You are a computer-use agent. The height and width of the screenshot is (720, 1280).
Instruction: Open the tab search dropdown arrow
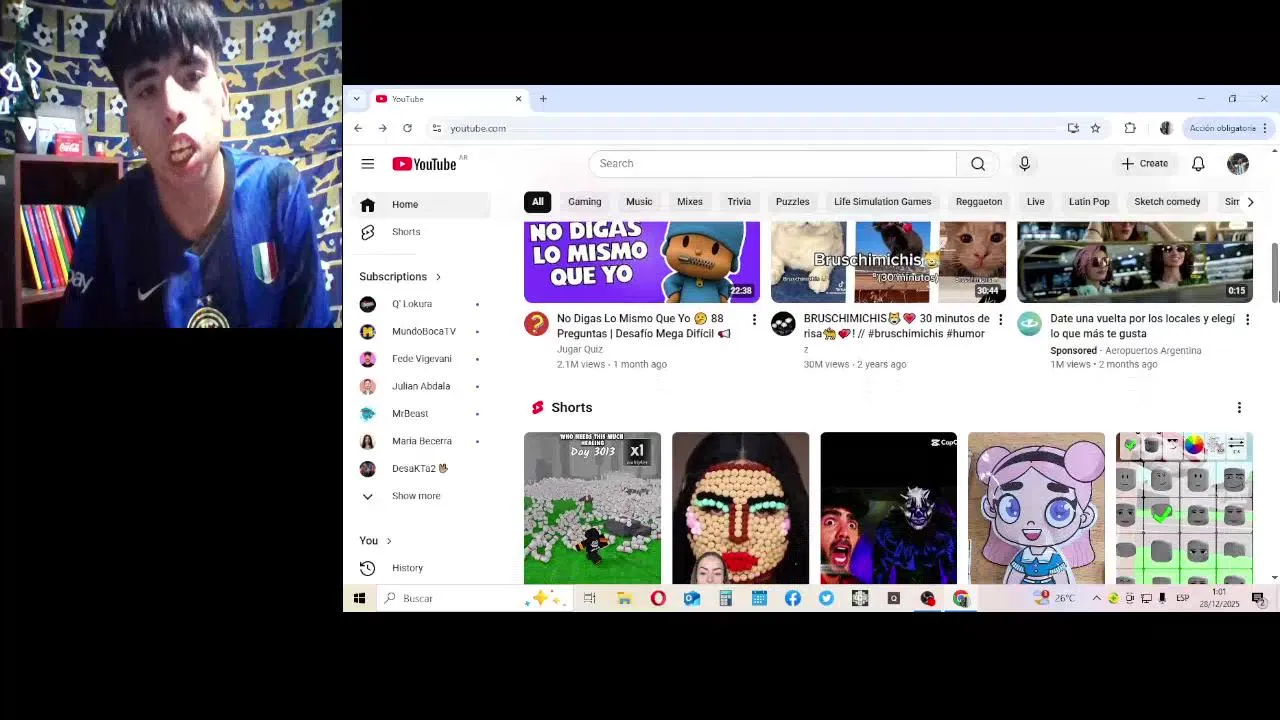coord(356,99)
